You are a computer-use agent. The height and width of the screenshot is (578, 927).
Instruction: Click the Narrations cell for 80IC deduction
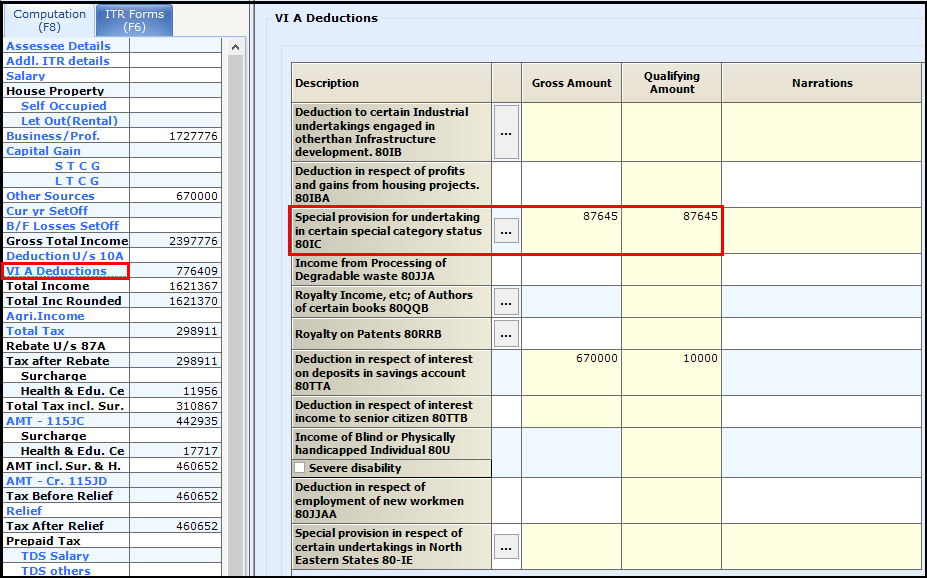[x=821, y=230]
